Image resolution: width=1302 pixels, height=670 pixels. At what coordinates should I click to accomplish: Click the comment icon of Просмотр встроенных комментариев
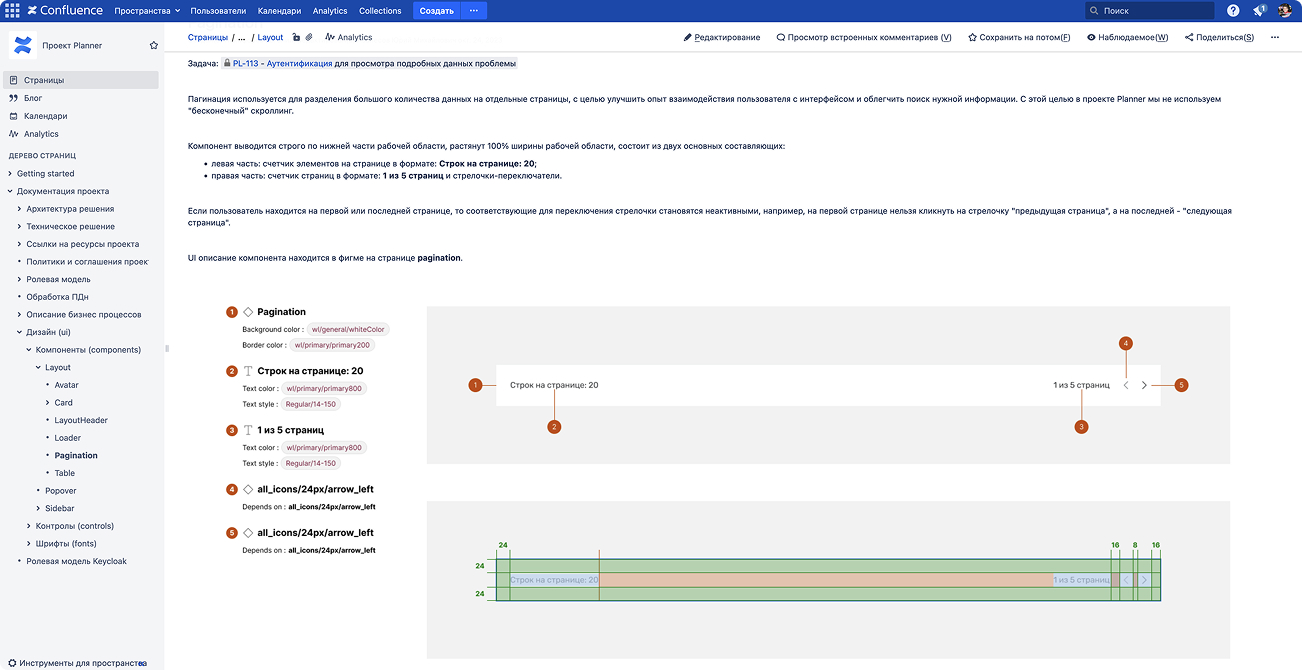[x=781, y=37]
